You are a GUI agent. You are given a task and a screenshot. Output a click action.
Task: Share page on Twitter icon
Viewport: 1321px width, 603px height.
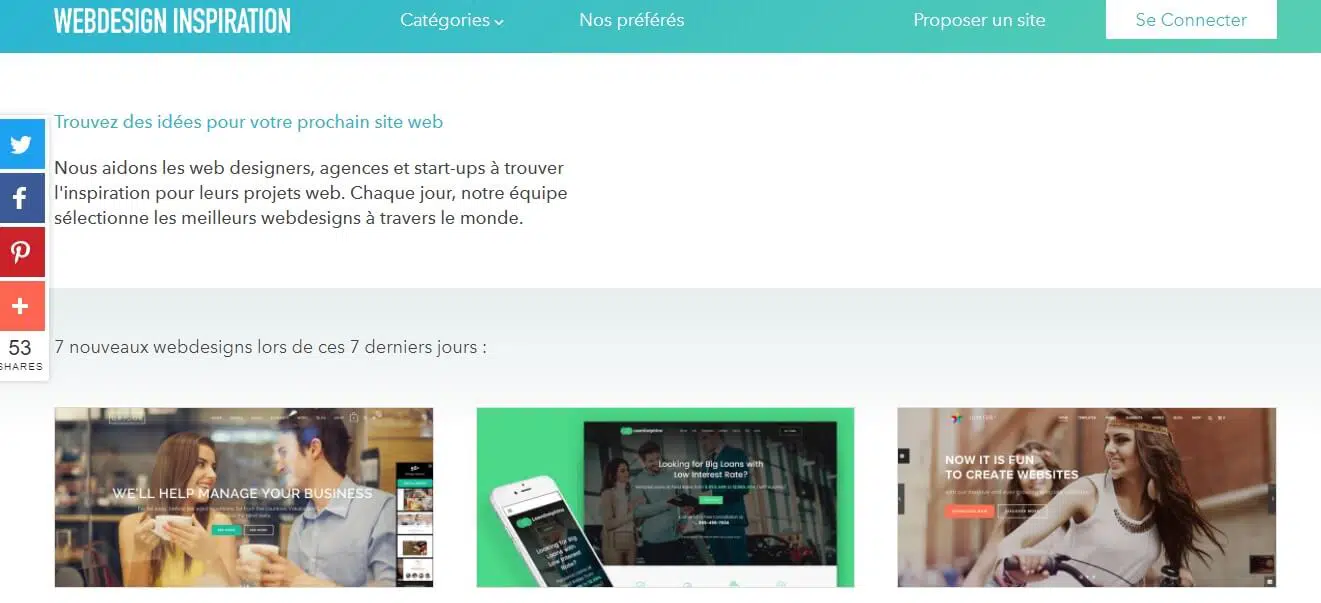[x=21, y=144]
